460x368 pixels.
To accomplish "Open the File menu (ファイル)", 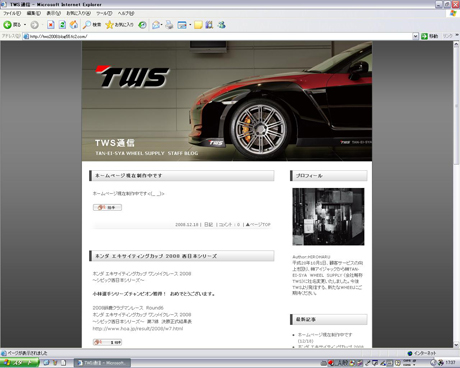I will pyautogui.click(x=12, y=13).
